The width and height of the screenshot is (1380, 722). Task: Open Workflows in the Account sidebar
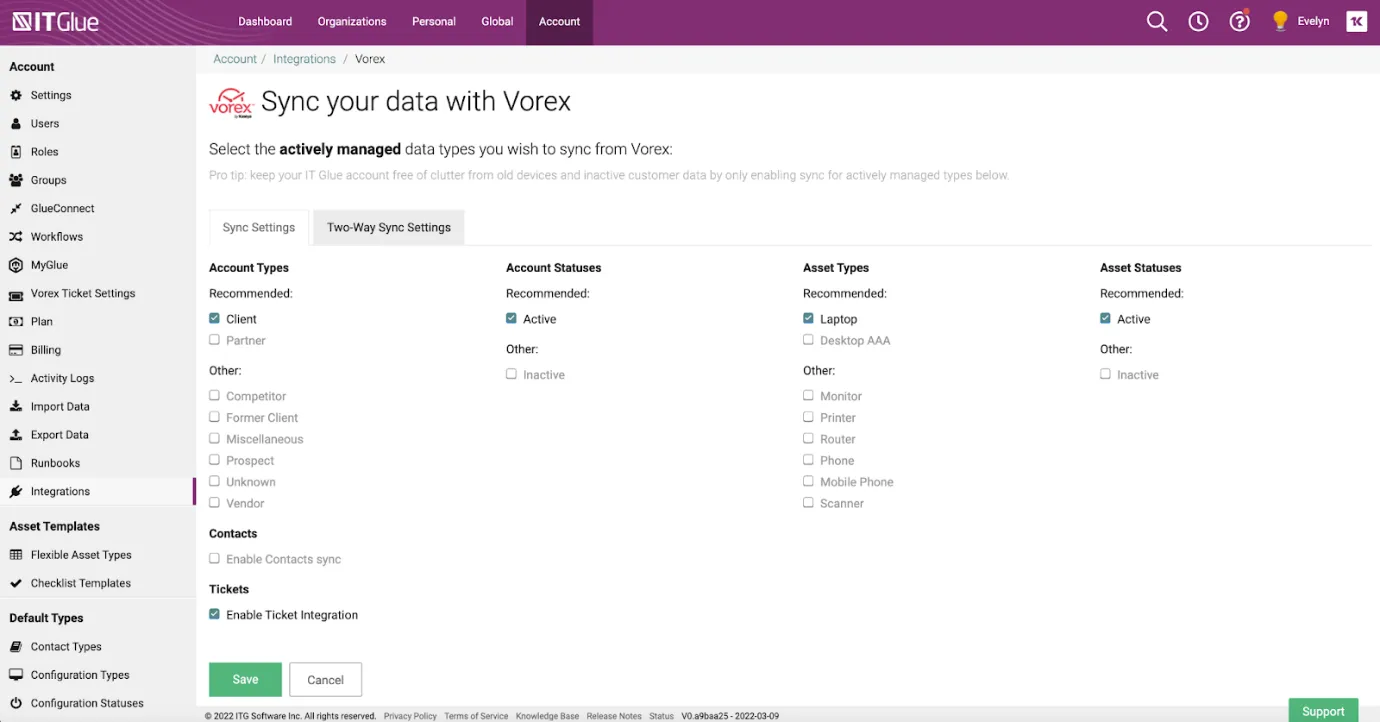pos(56,237)
